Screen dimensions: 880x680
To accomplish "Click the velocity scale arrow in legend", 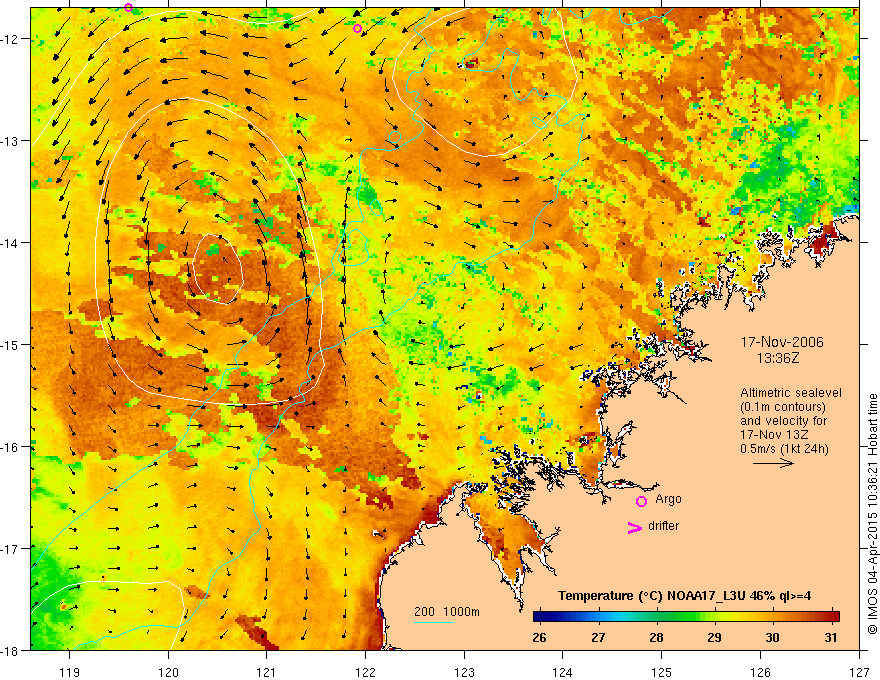I will tap(773, 463).
